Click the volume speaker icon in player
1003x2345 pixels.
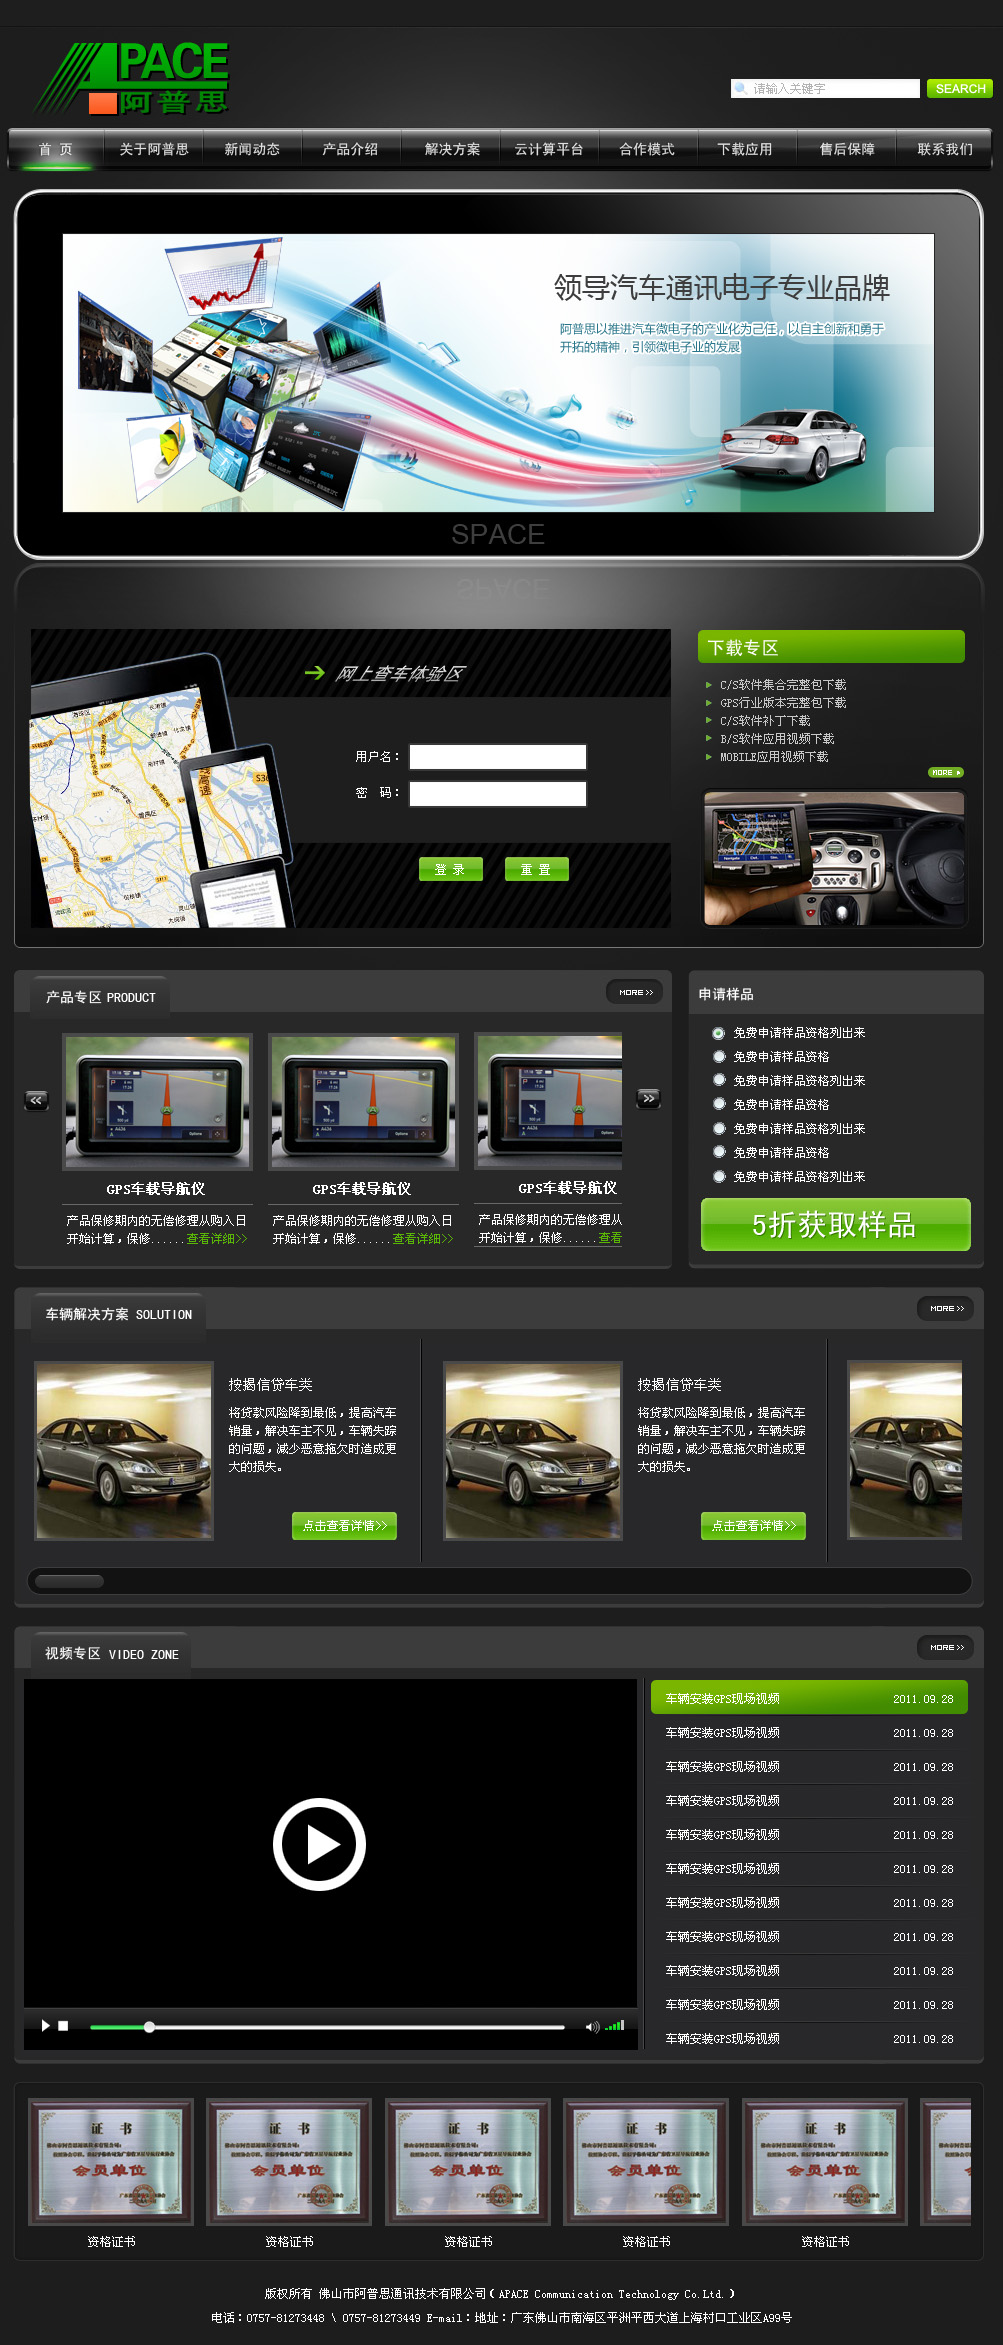[x=591, y=2027]
